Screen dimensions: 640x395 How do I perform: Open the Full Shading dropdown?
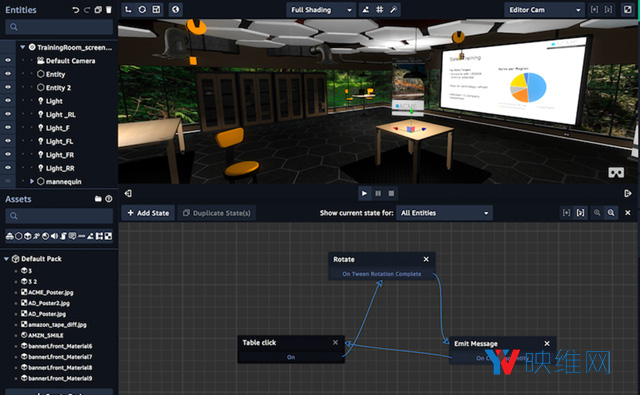pos(321,10)
